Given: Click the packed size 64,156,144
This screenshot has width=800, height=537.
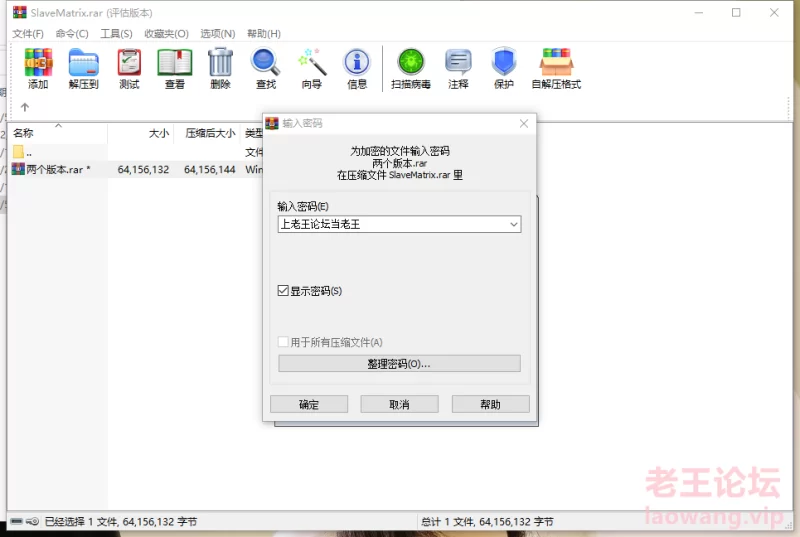Looking at the screenshot, I should (x=210, y=169).
